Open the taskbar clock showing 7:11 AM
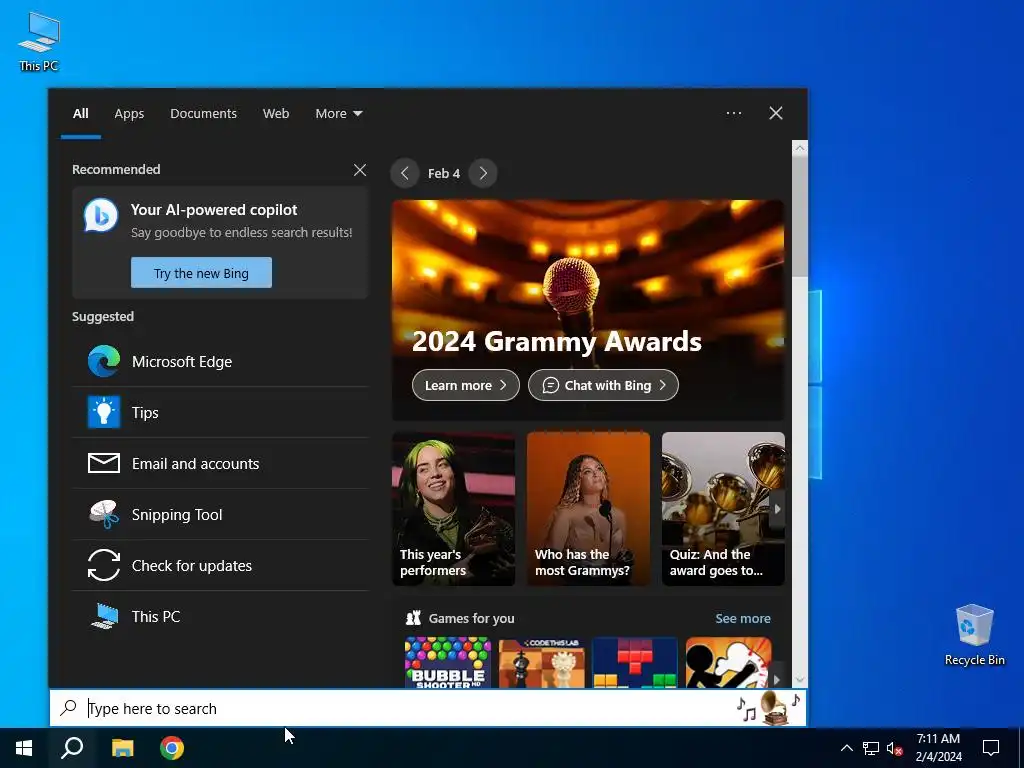This screenshot has height=768, width=1024. [938, 748]
